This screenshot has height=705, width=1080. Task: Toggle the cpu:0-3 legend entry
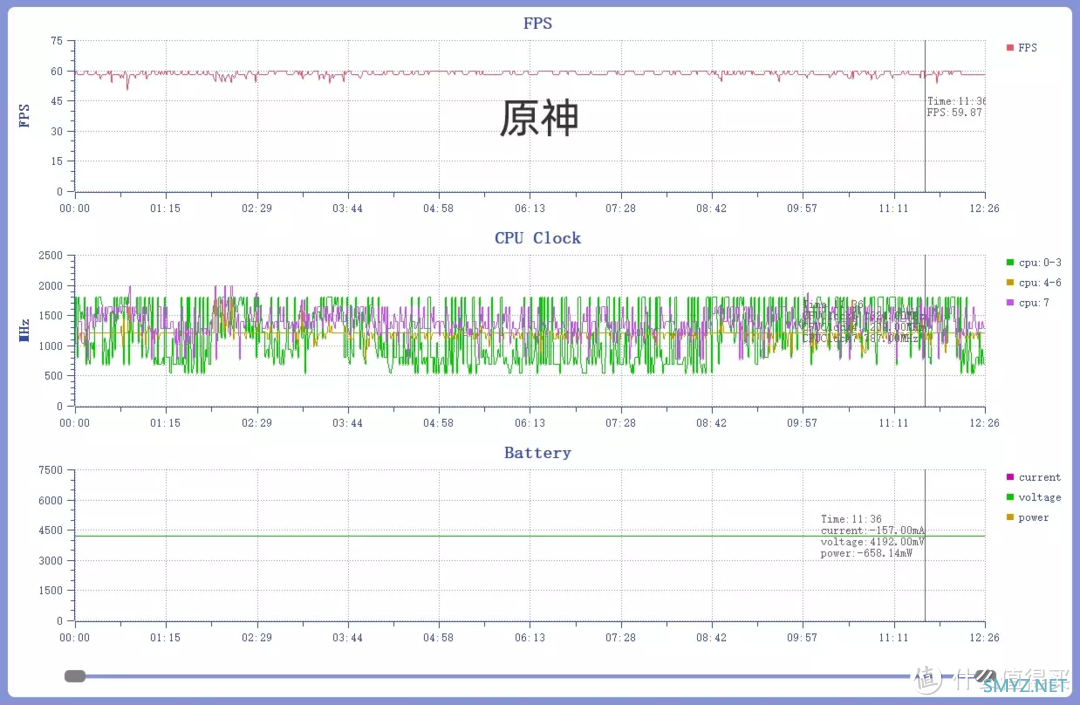tap(1033, 262)
